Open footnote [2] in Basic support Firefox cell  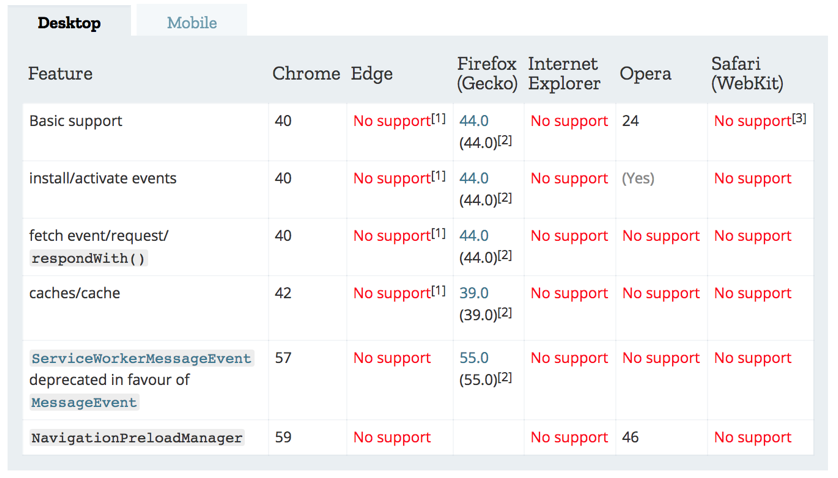tap(505, 140)
